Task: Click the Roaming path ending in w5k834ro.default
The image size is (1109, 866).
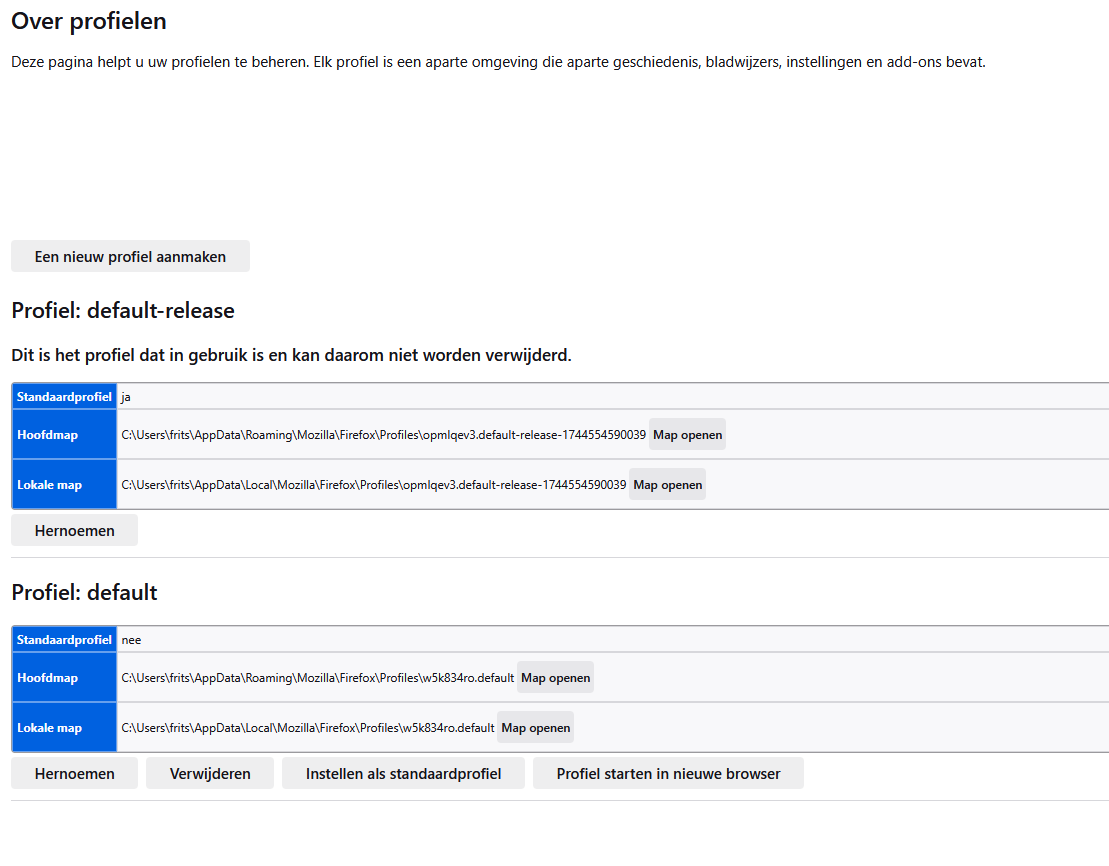Action: click(x=317, y=678)
